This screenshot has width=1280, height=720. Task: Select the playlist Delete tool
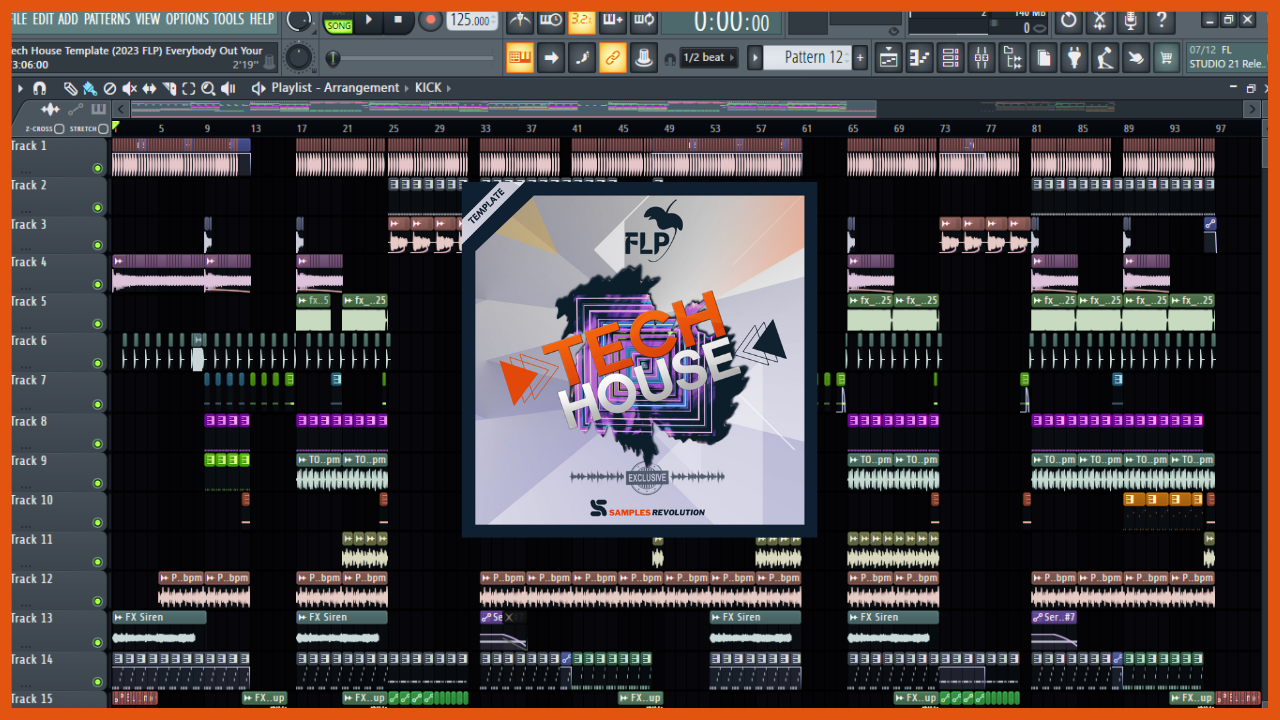110,88
